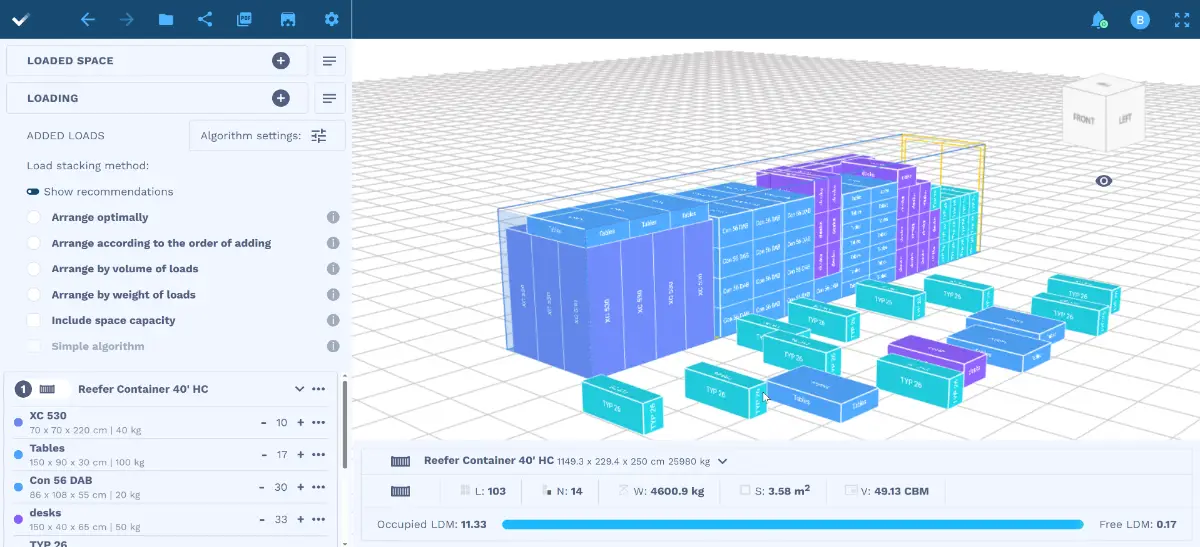The image size is (1200, 547).
Task: Click the Occupied LDM progress bar
Action: tap(791, 524)
